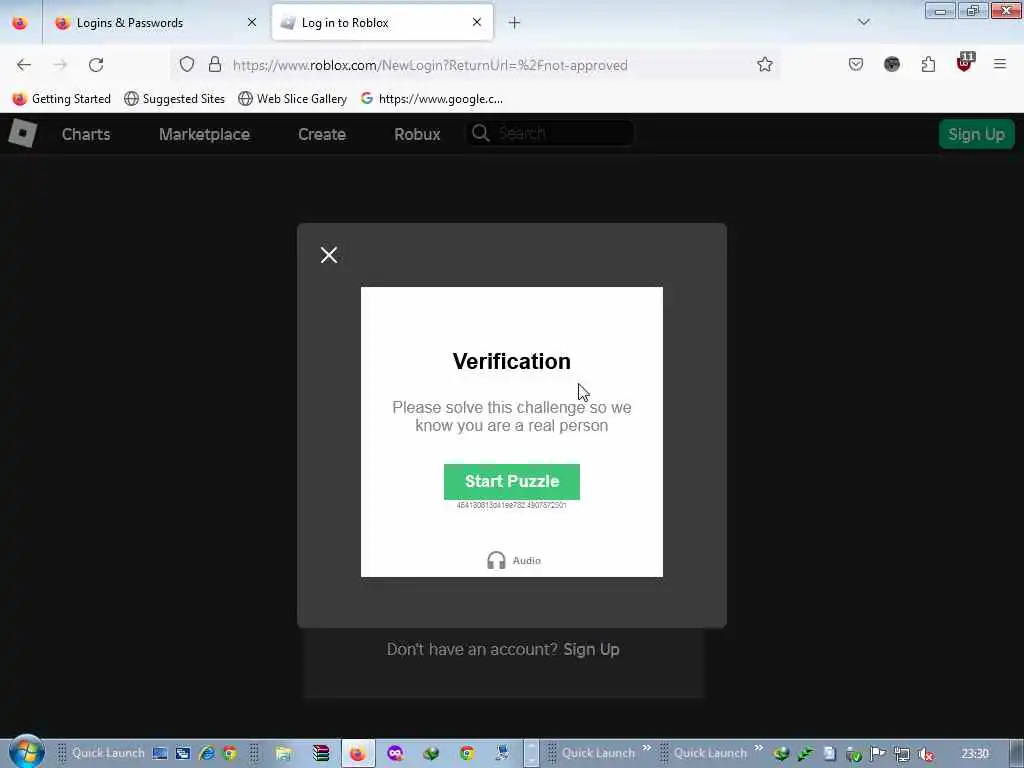Screen dimensions: 1024x768
Task: Expand the second Quick Launch chevron
Action: 759,748
